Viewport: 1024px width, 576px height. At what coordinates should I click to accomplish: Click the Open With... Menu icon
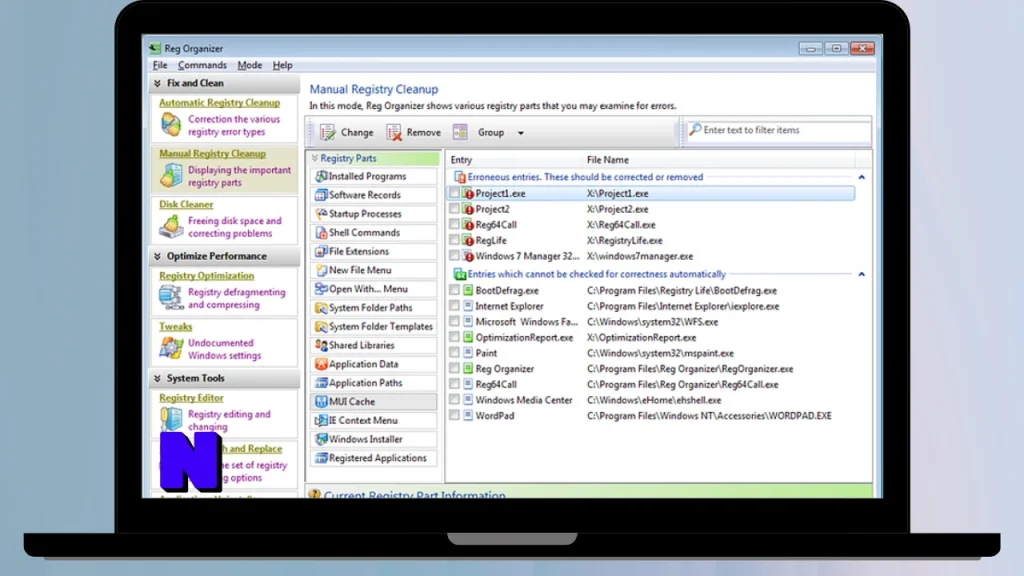[321, 289]
